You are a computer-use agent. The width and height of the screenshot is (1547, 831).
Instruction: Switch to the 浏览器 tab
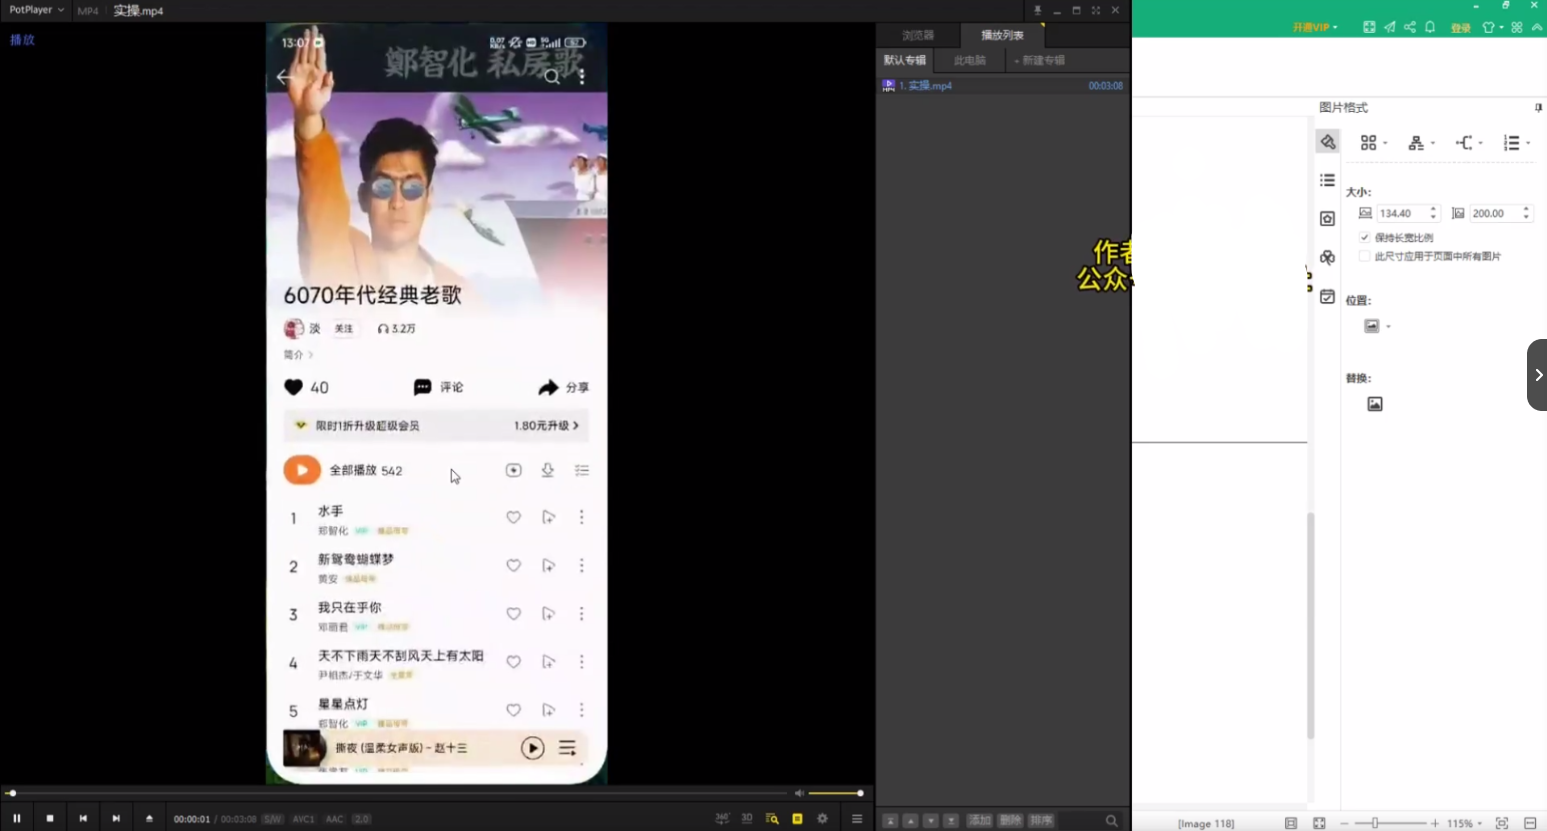click(x=917, y=35)
